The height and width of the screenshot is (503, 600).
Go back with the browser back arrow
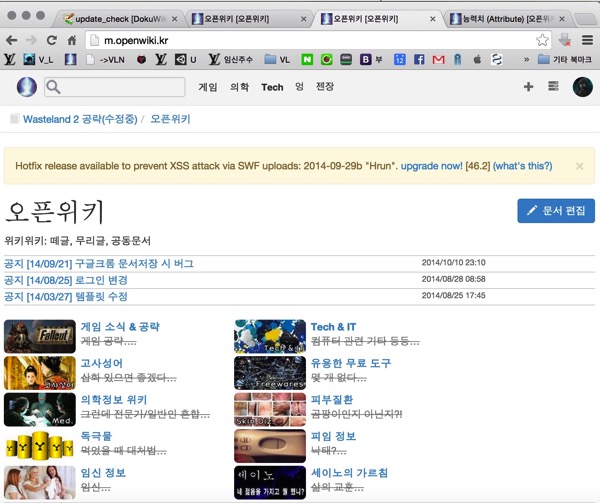point(11,40)
